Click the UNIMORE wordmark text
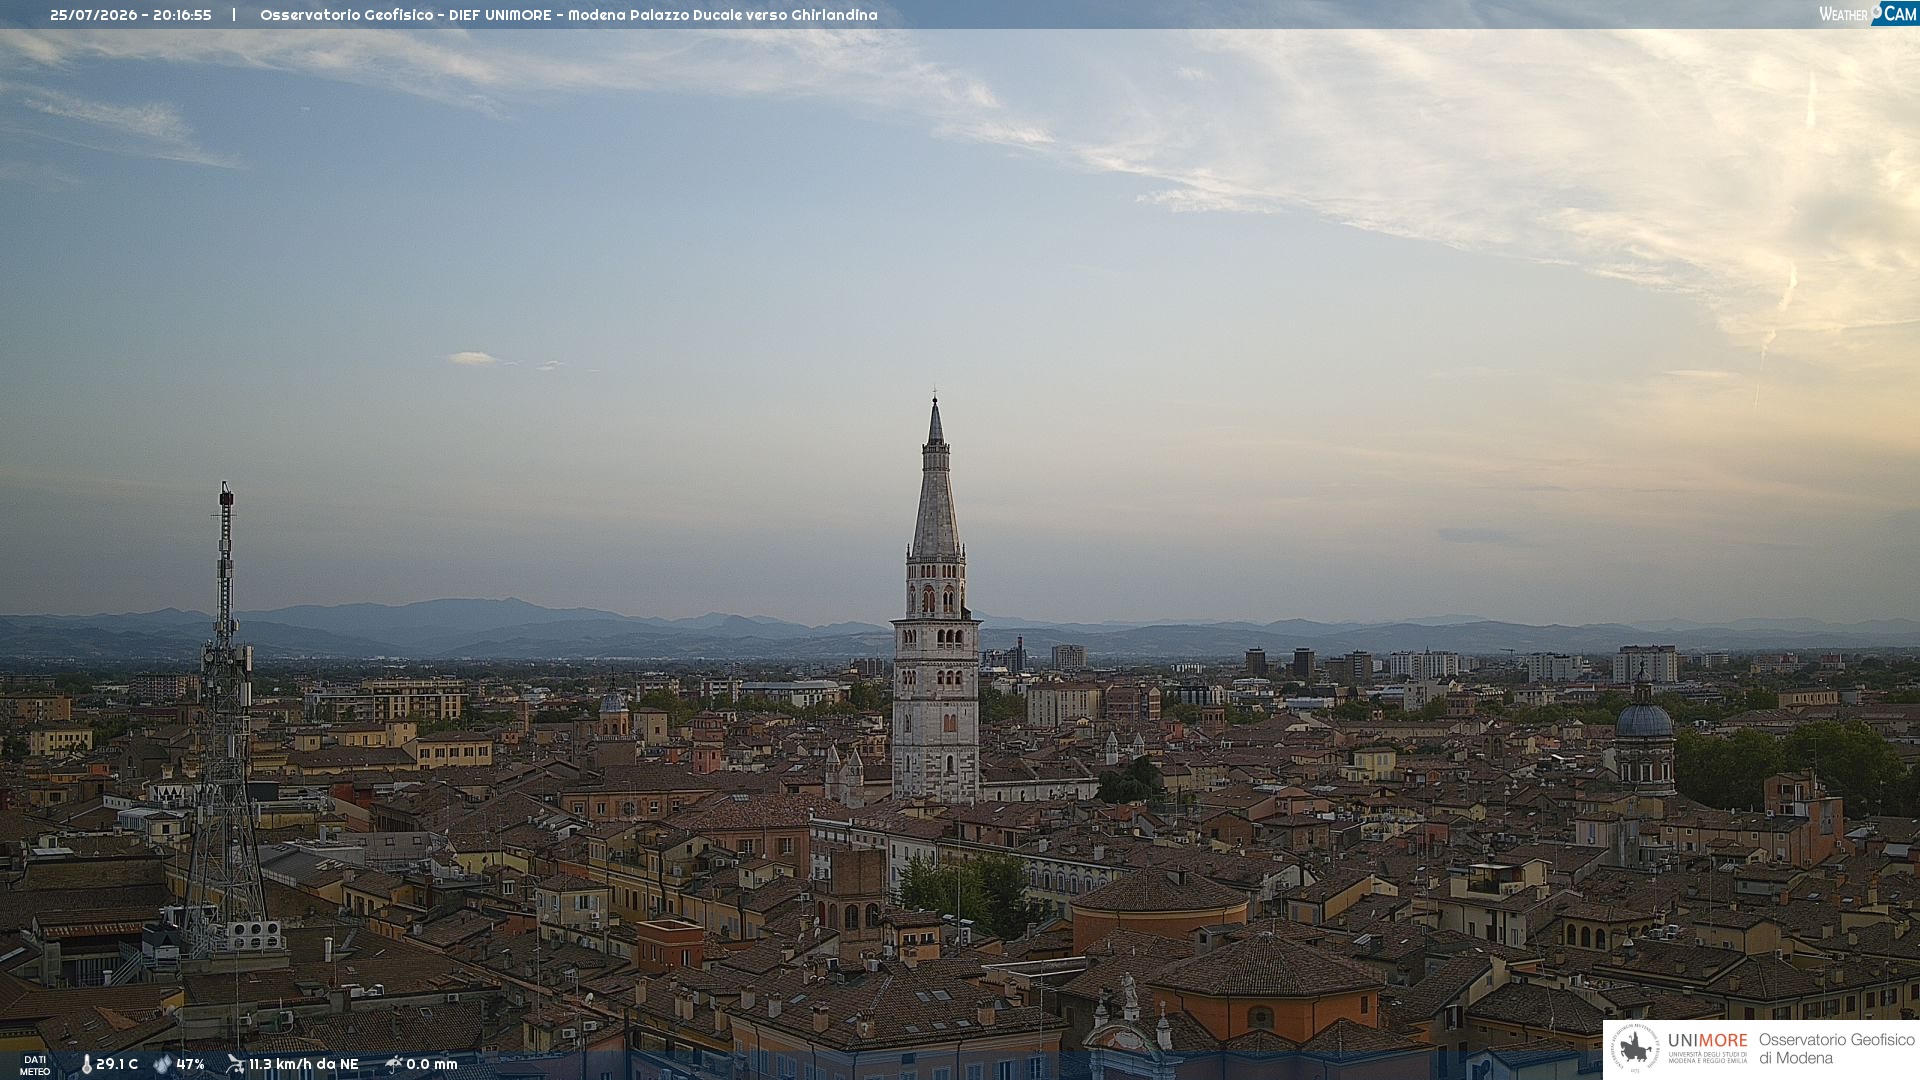The image size is (1920, 1080). (x=1707, y=1041)
